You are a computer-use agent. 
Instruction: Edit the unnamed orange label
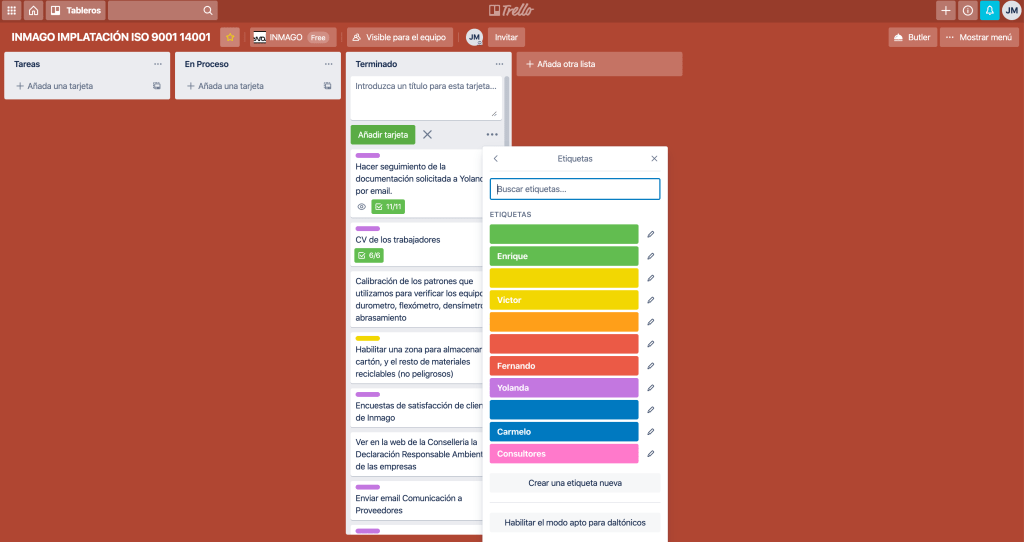(x=650, y=322)
